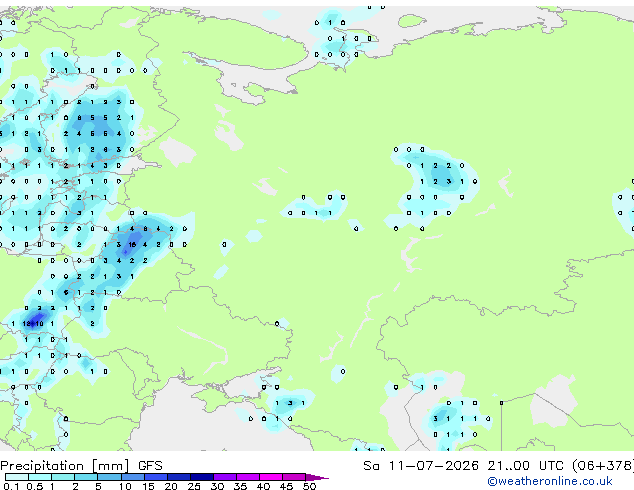Click the 5–10 mm legend color swatch

(109, 477)
